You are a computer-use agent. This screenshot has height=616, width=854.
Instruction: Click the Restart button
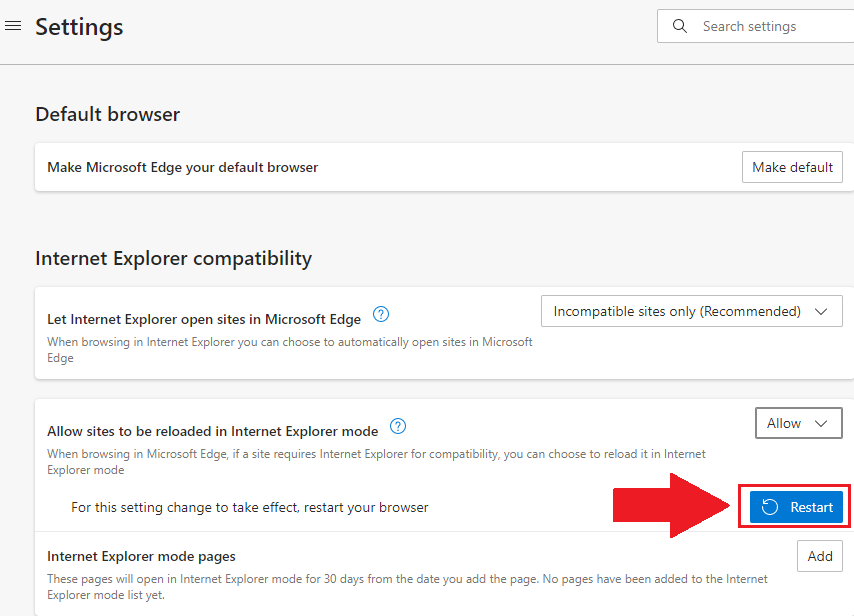coord(796,507)
